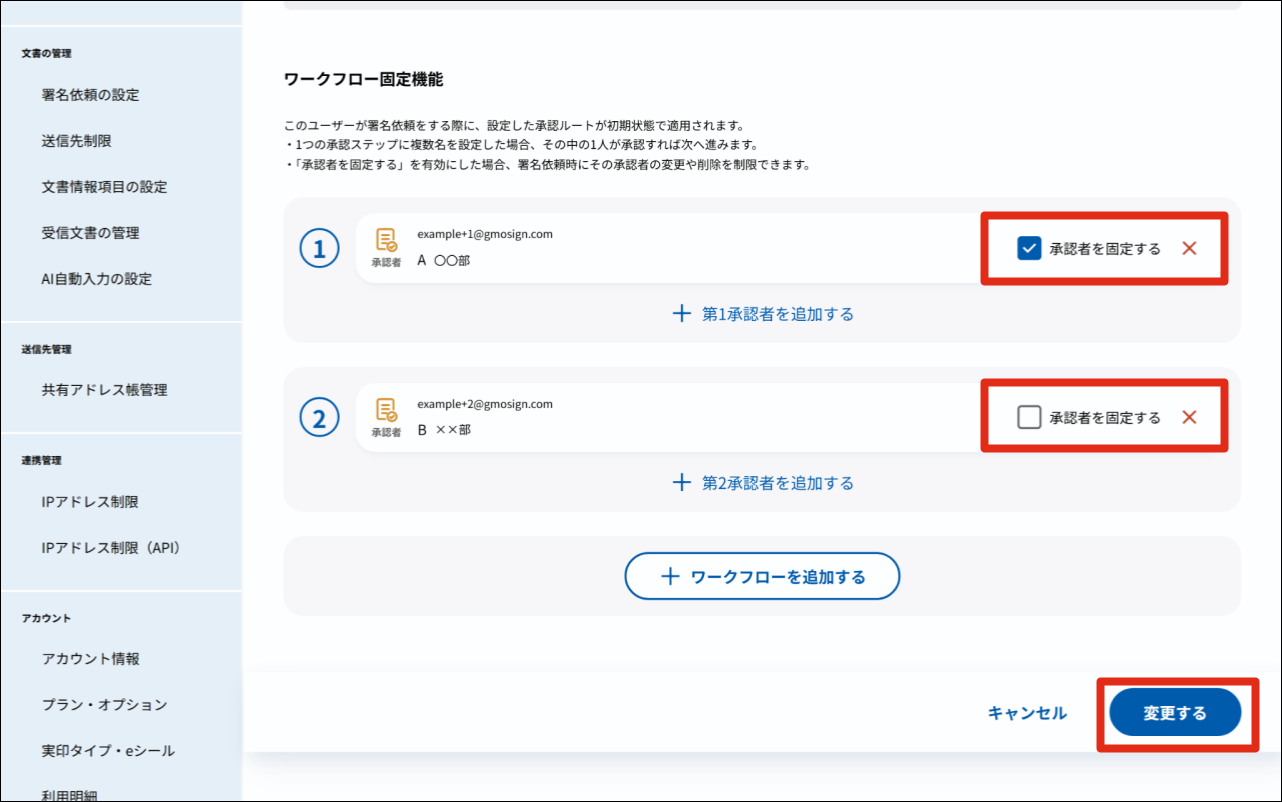Remove approver A with red X icon
This screenshot has width=1282, height=802.
1189,248
